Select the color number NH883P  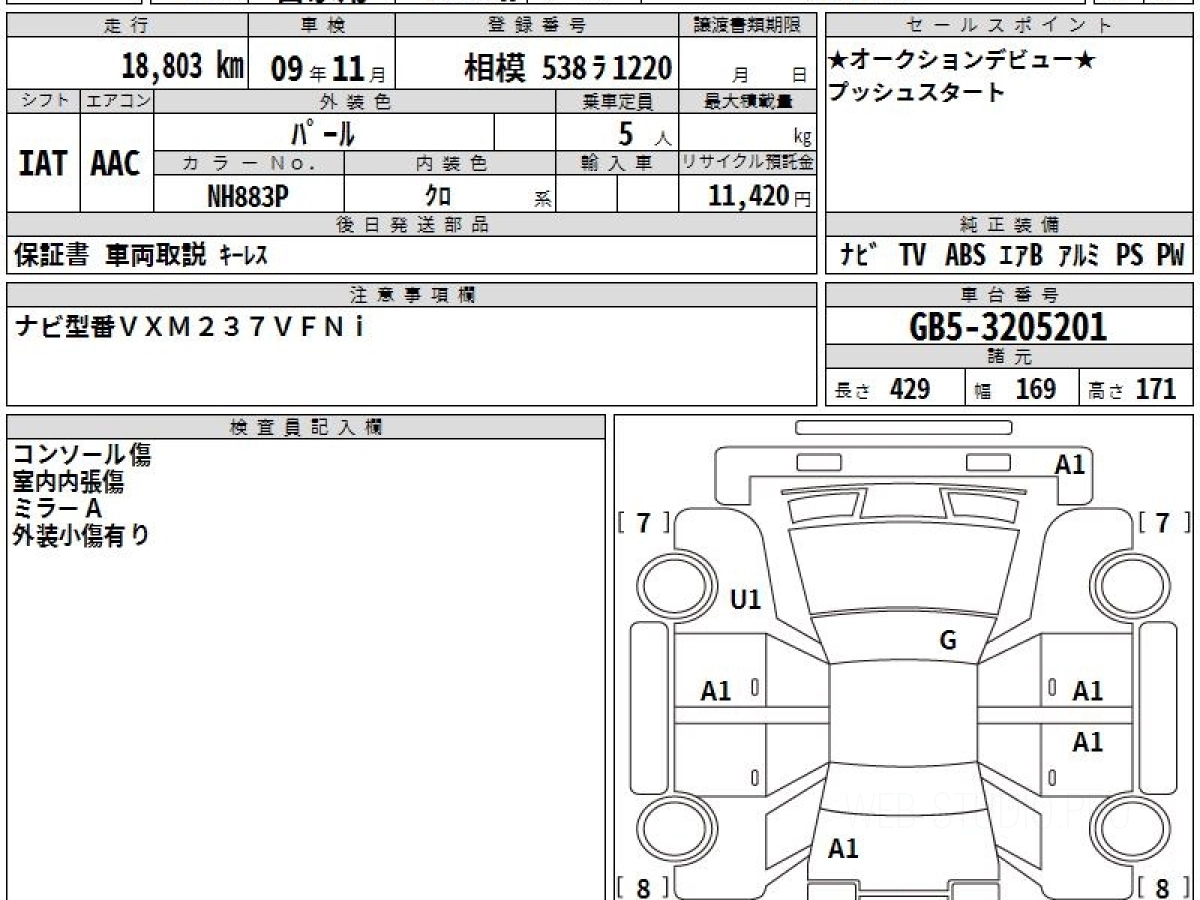pos(248,196)
